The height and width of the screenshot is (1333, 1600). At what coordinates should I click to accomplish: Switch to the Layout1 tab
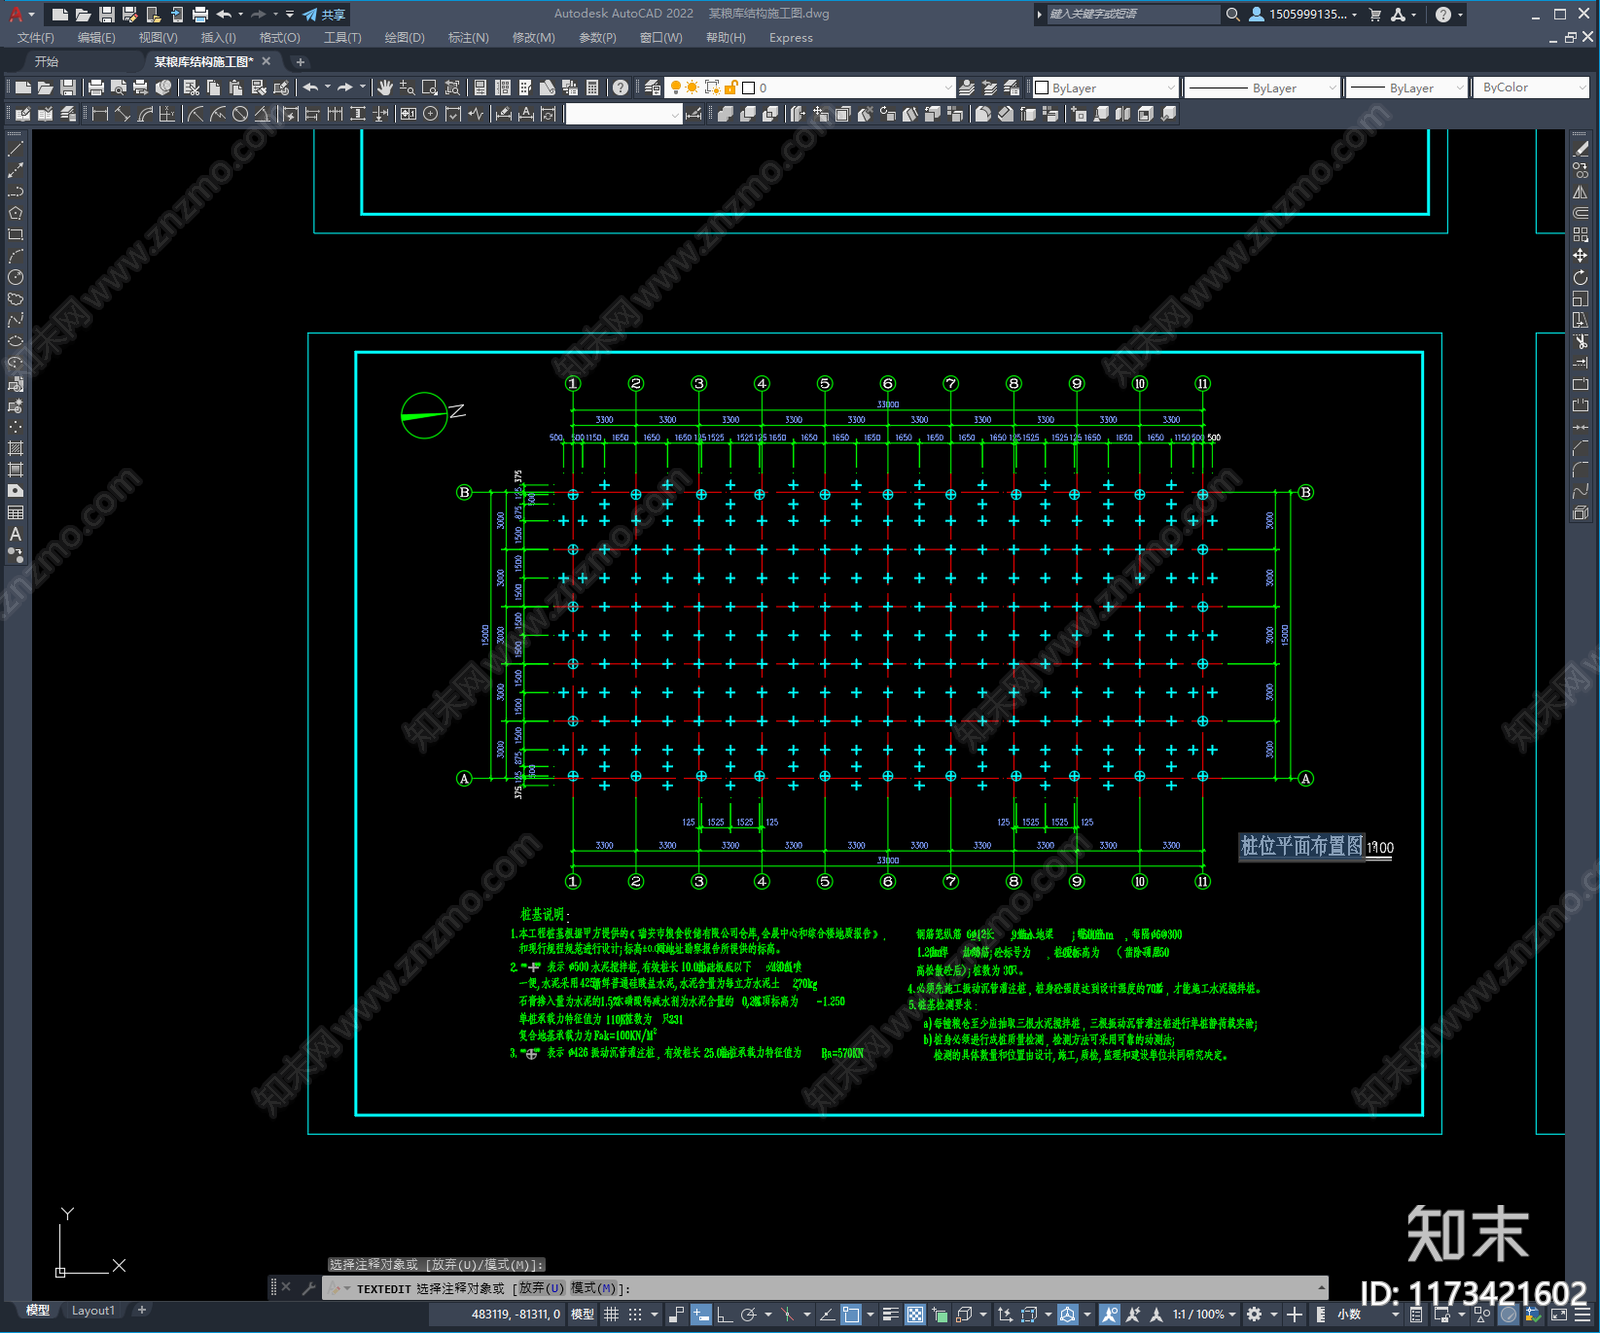(x=93, y=1310)
